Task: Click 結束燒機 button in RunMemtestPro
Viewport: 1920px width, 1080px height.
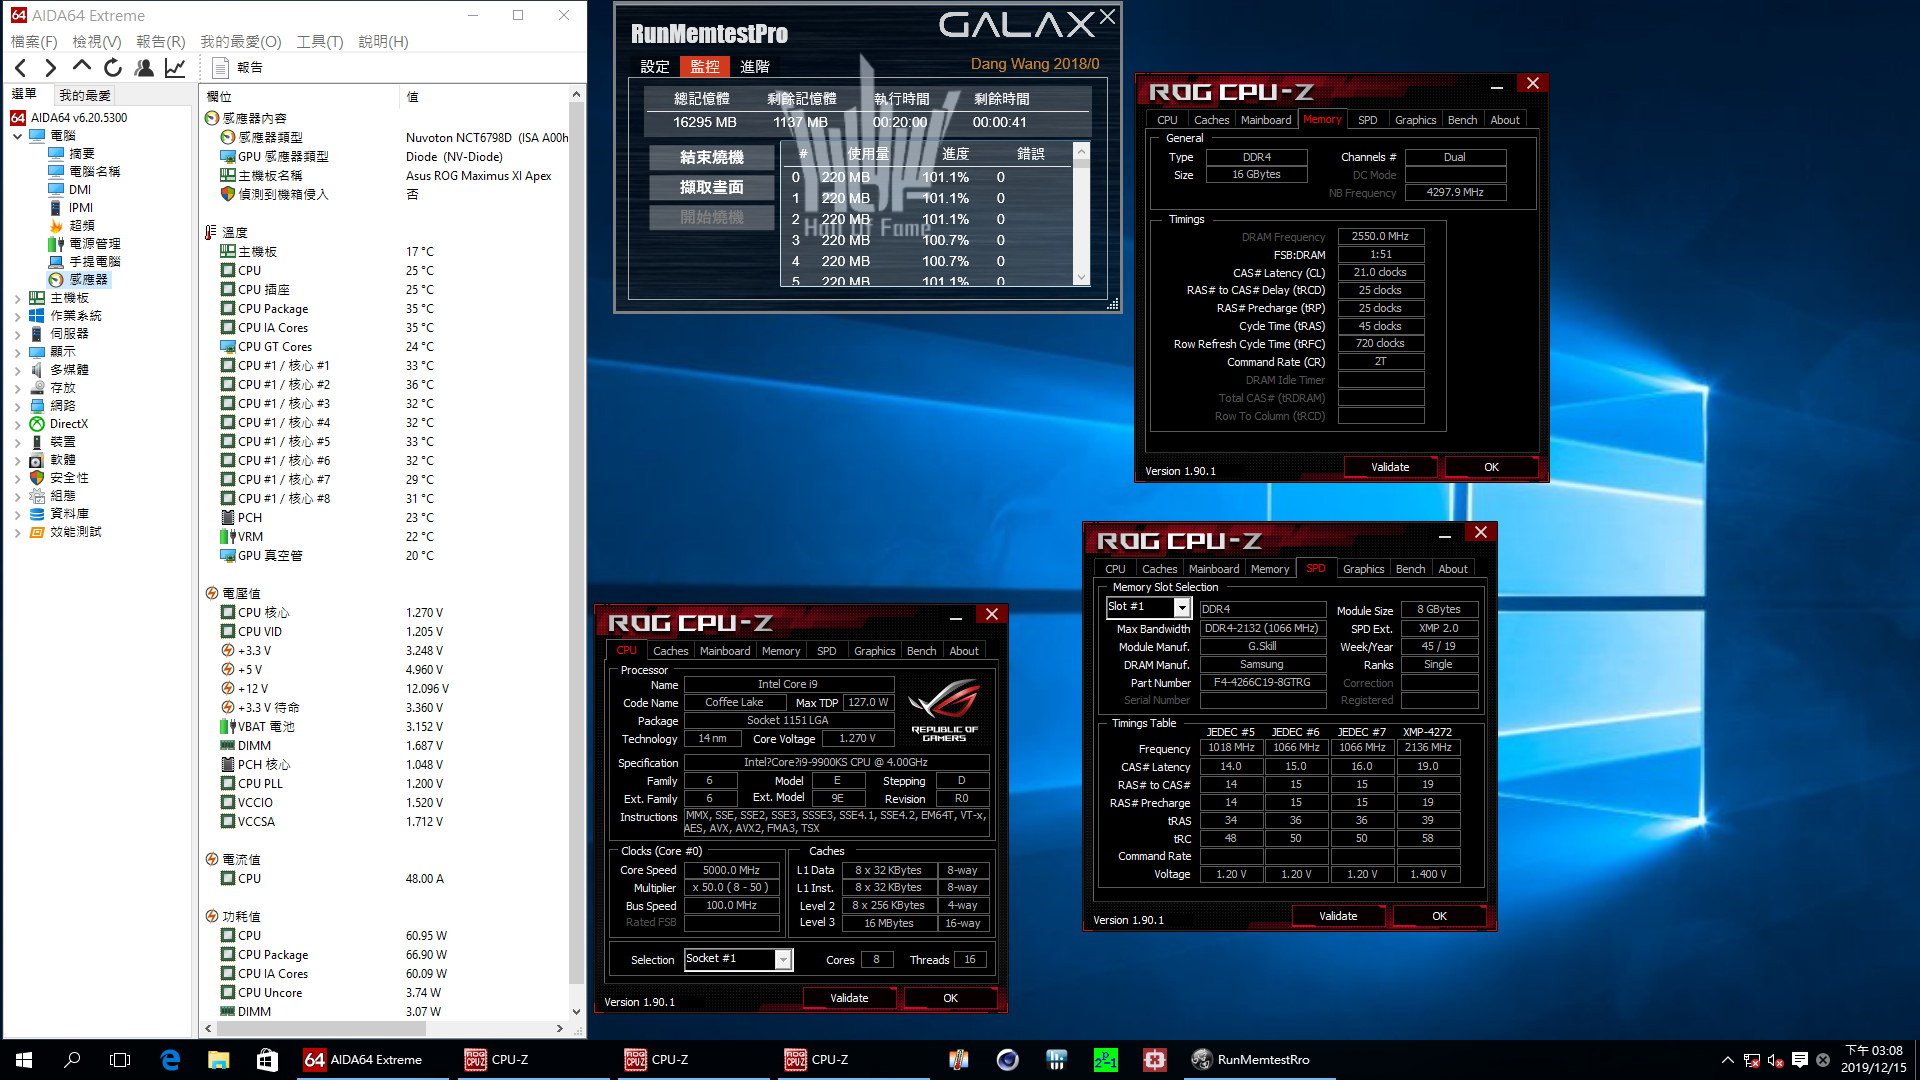Action: pos(712,158)
